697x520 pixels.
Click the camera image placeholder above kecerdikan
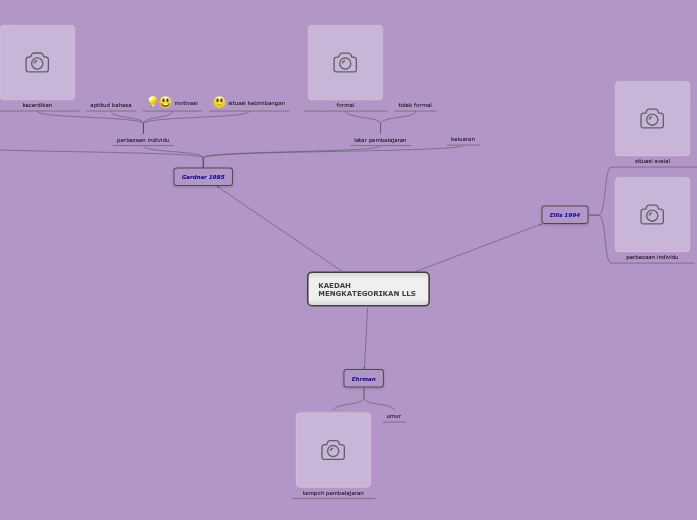(37, 62)
